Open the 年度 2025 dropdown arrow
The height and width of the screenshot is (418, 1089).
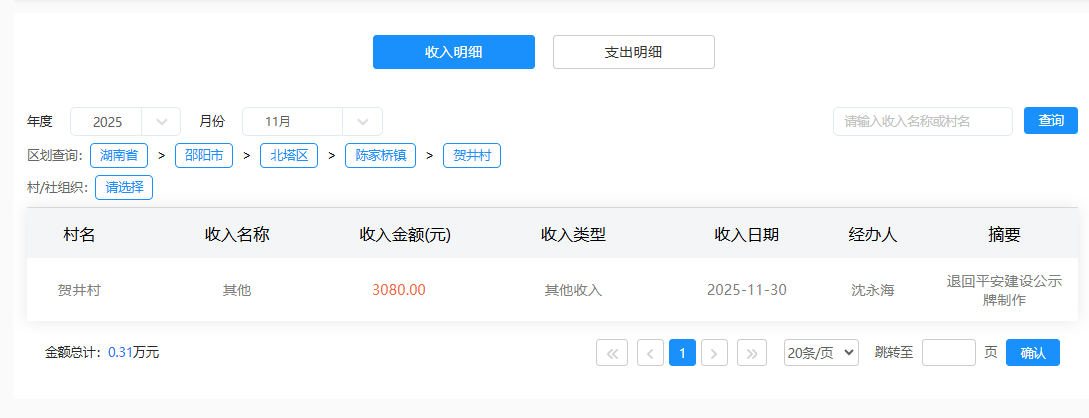pos(162,121)
